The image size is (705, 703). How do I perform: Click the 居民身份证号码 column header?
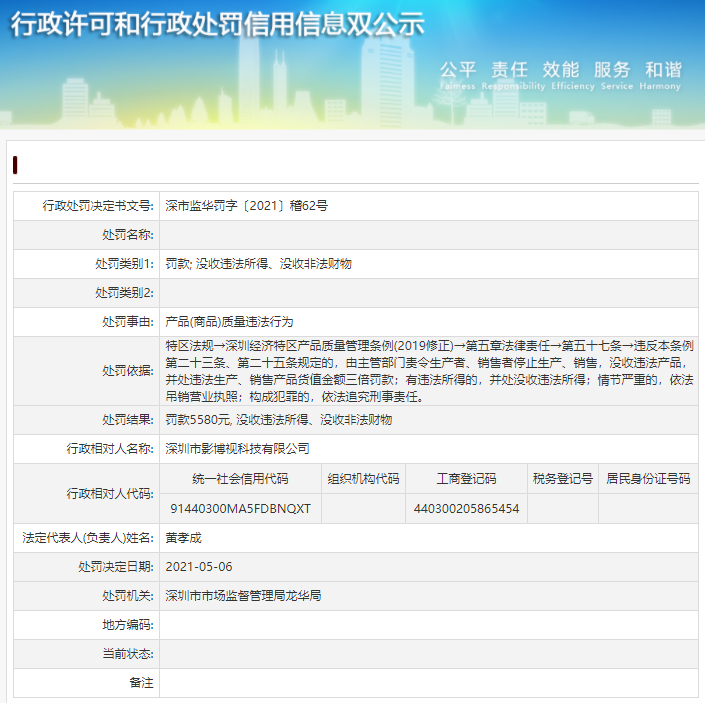pos(648,479)
